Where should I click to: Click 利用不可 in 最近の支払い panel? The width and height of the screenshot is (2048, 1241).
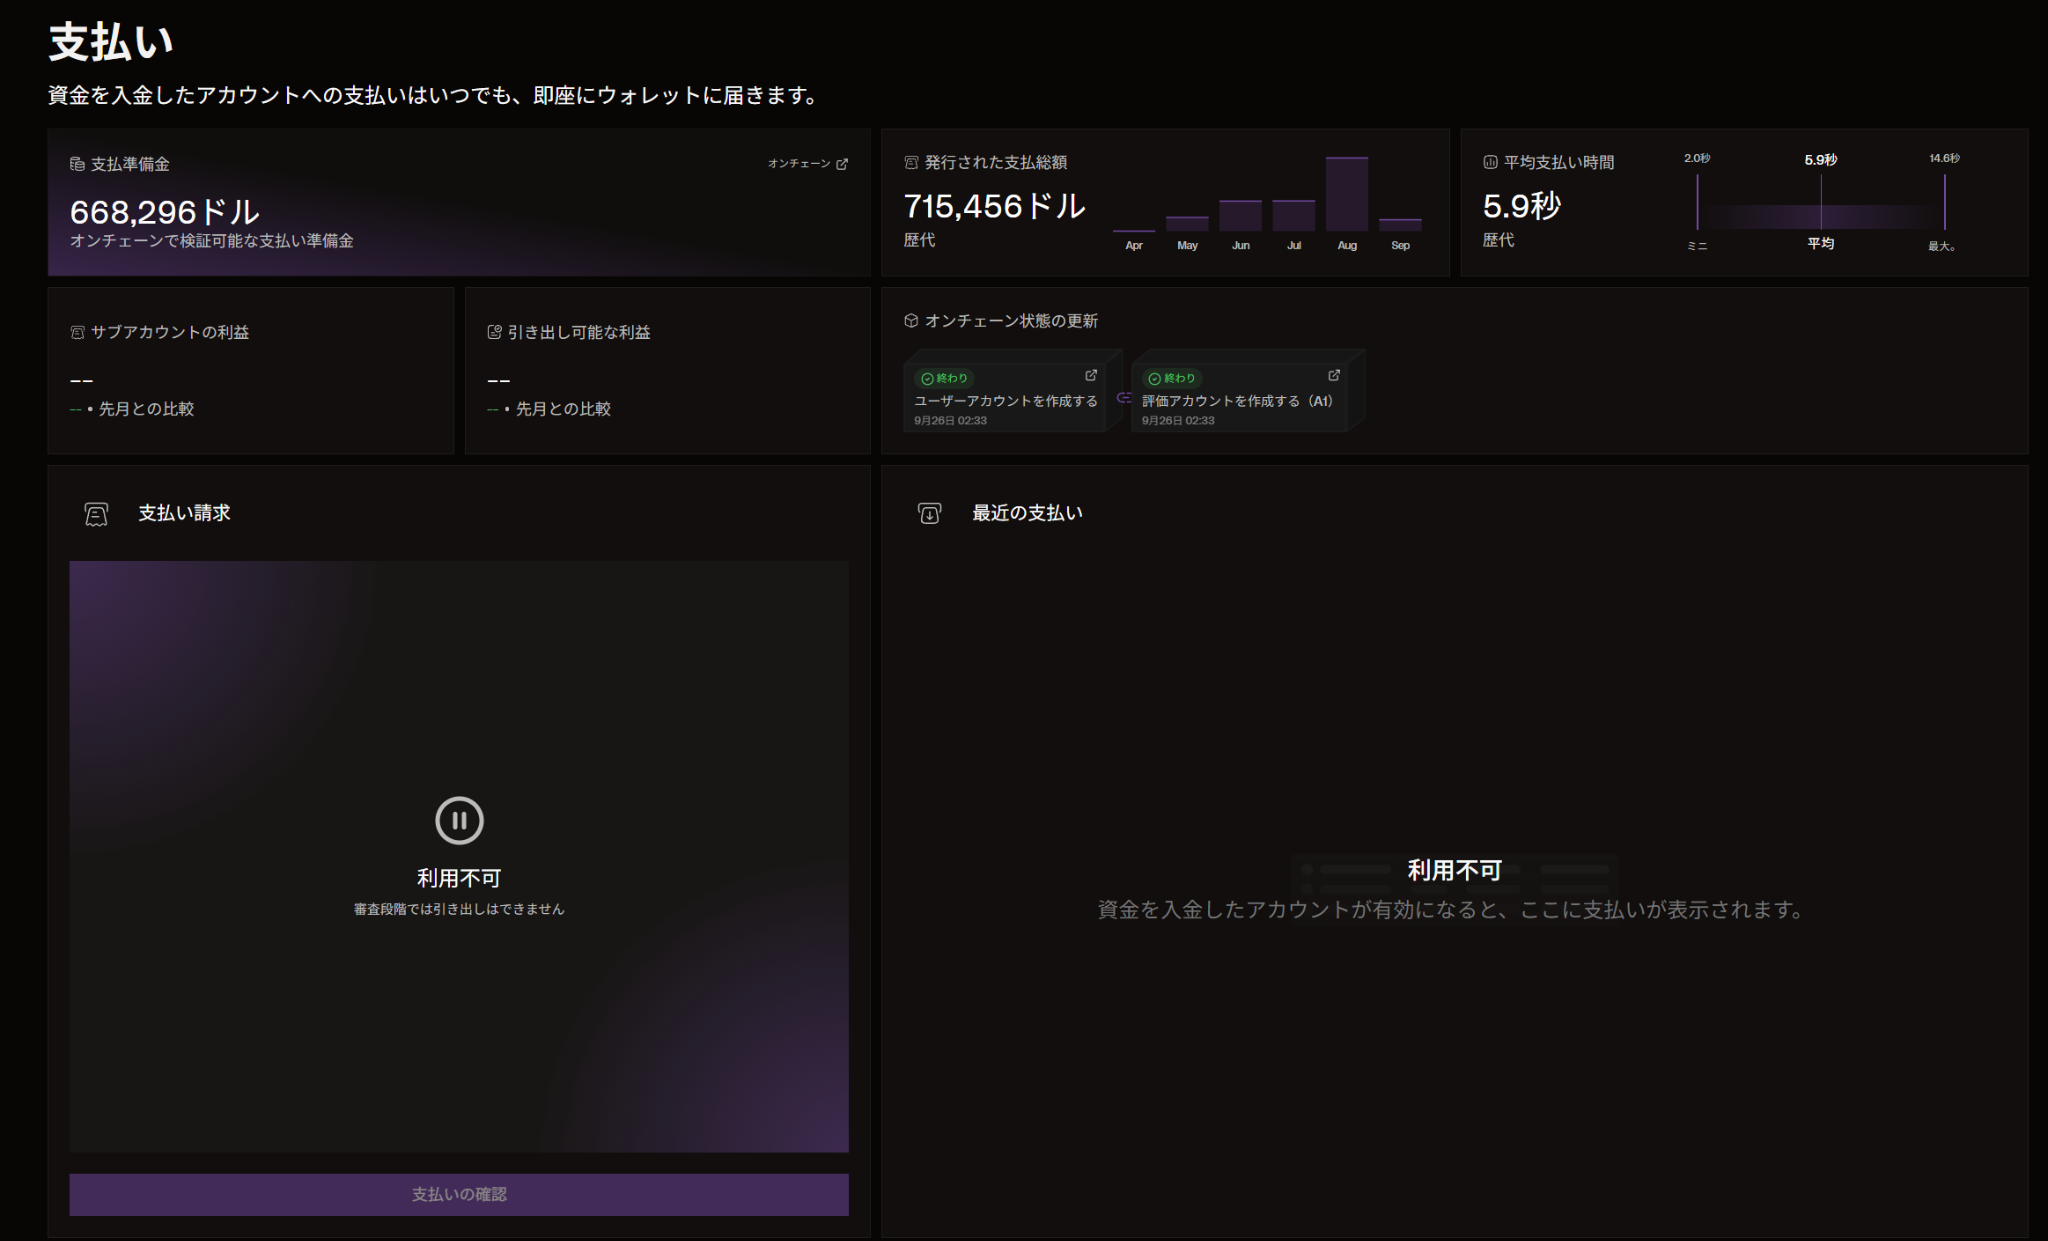1455,871
